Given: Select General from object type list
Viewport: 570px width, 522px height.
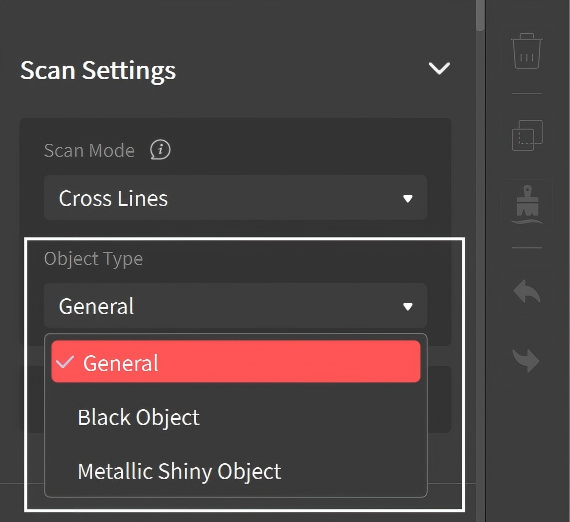Looking at the screenshot, I should [236, 361].
